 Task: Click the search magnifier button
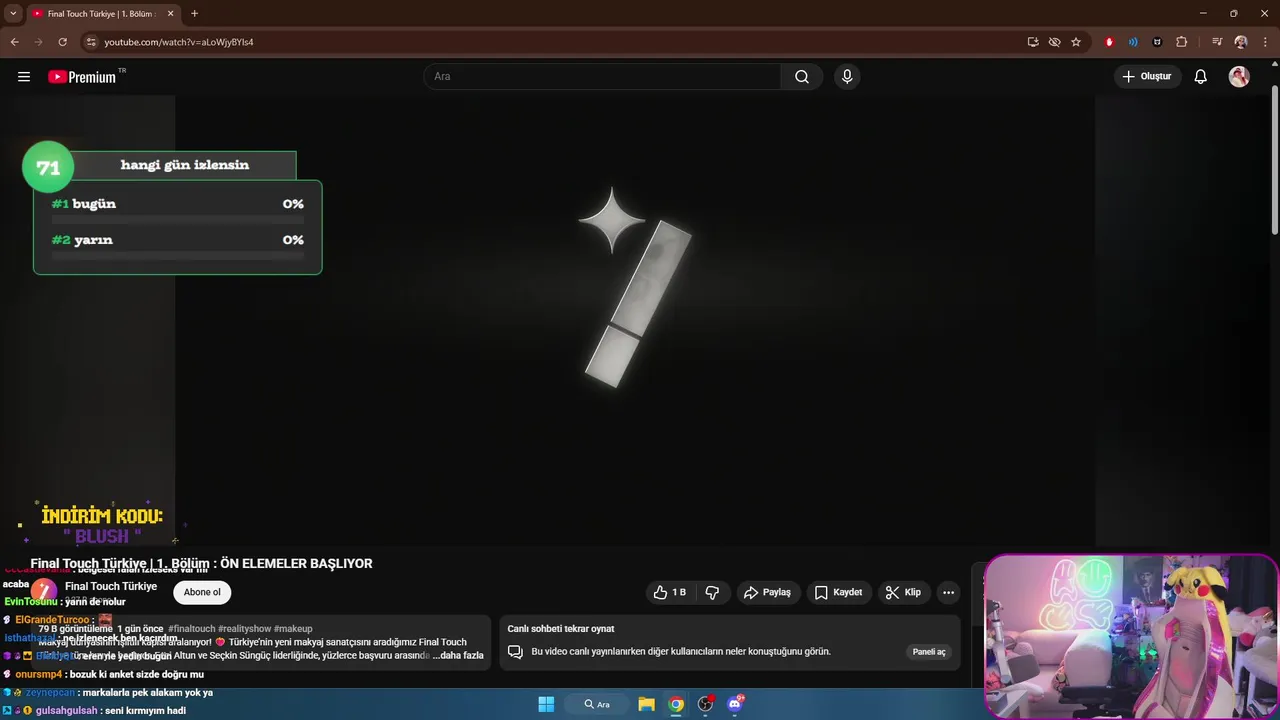(802, 77)
